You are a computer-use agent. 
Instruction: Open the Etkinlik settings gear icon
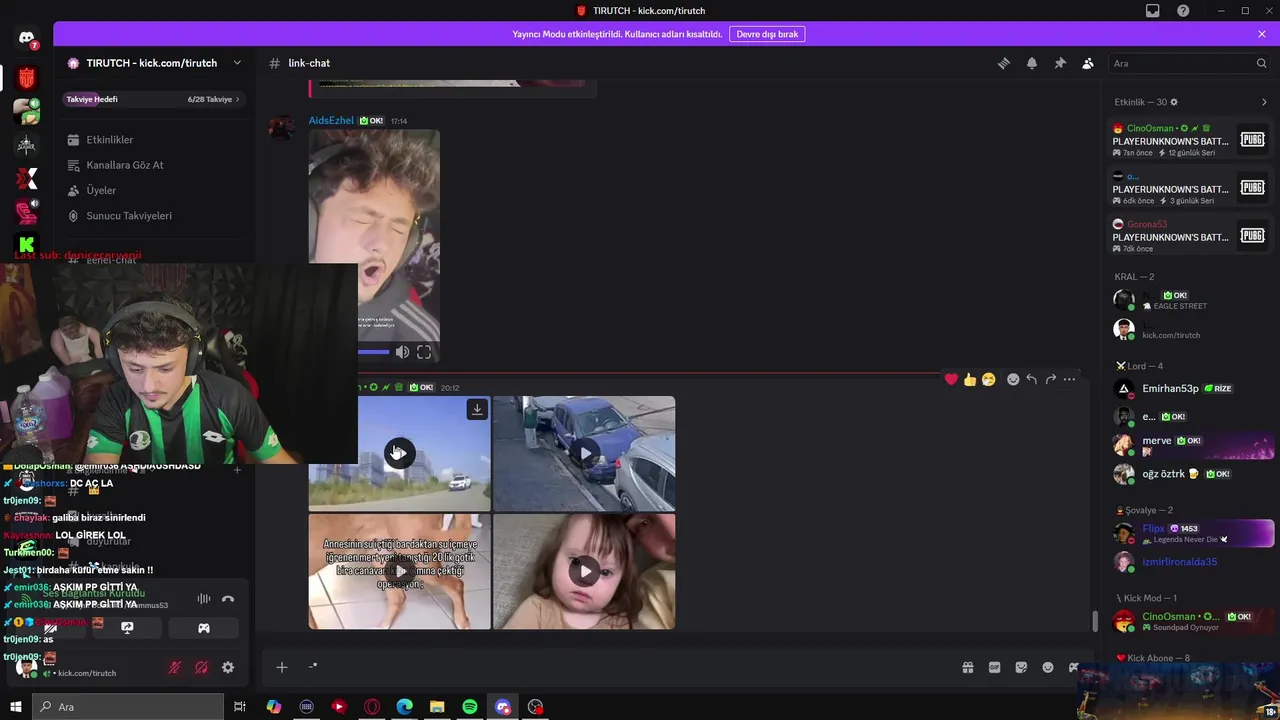1174,102
